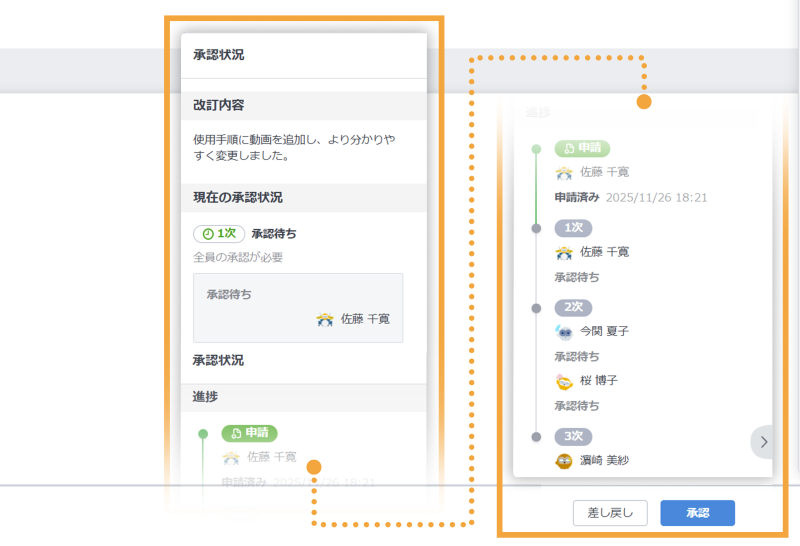
Task: Click 佐藤 千寛 avatar under right 申請 badge
Action: click(564, 172)
